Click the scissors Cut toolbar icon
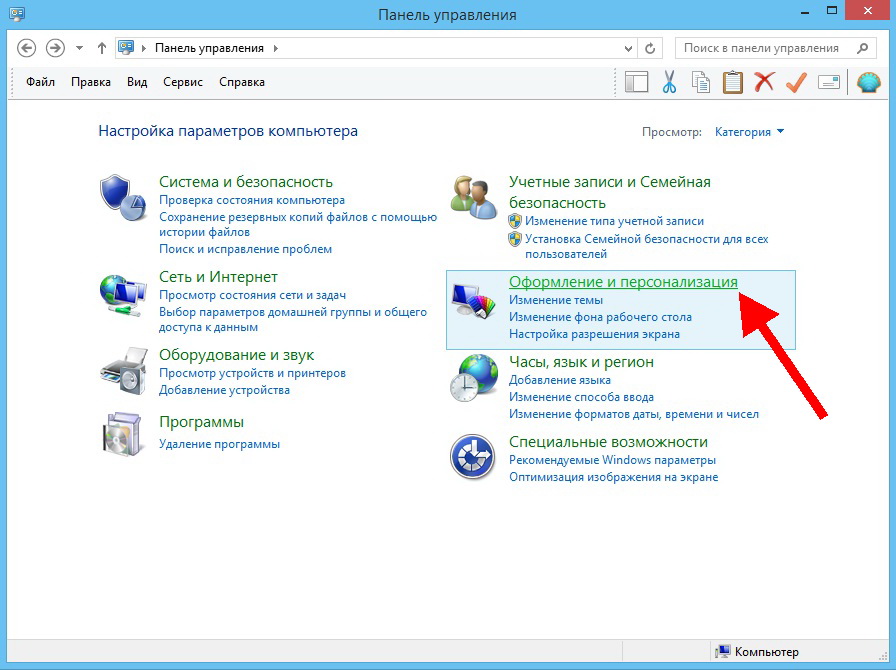 [x=669, y=82]
